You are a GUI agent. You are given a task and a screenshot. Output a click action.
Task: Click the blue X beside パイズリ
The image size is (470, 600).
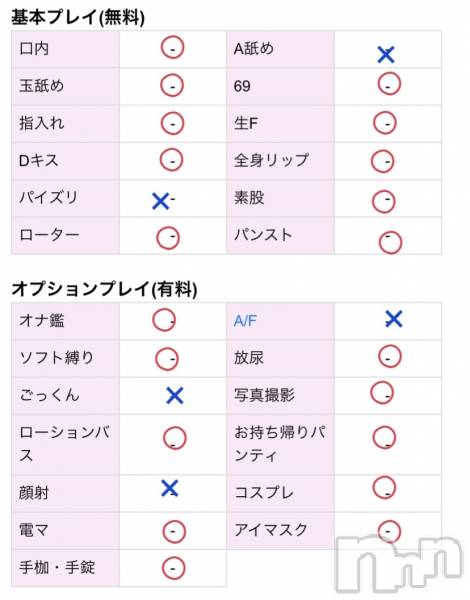(160, 201)
